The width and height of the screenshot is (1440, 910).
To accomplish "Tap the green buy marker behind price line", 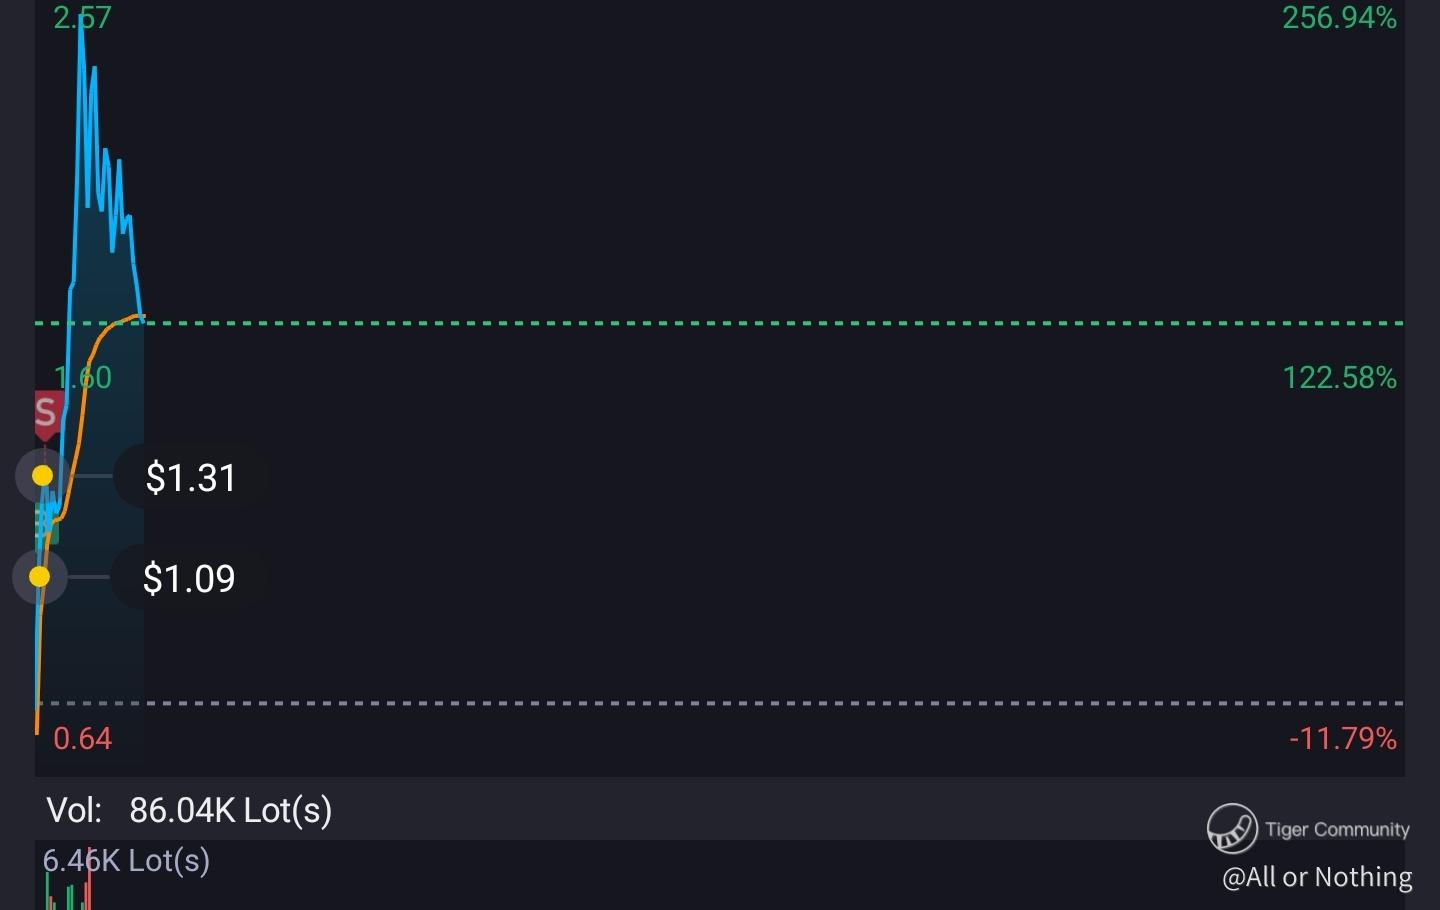I will click(x=46, y=523).
